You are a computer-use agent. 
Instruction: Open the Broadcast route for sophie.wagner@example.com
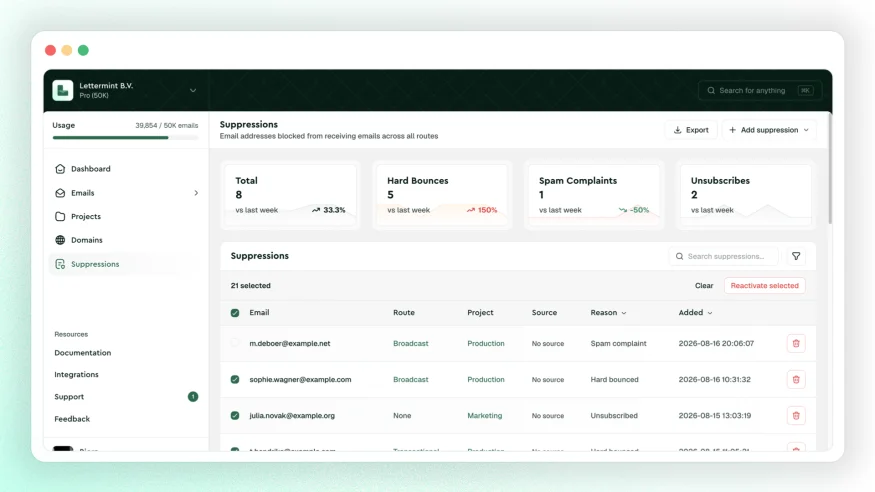(411, 379)
